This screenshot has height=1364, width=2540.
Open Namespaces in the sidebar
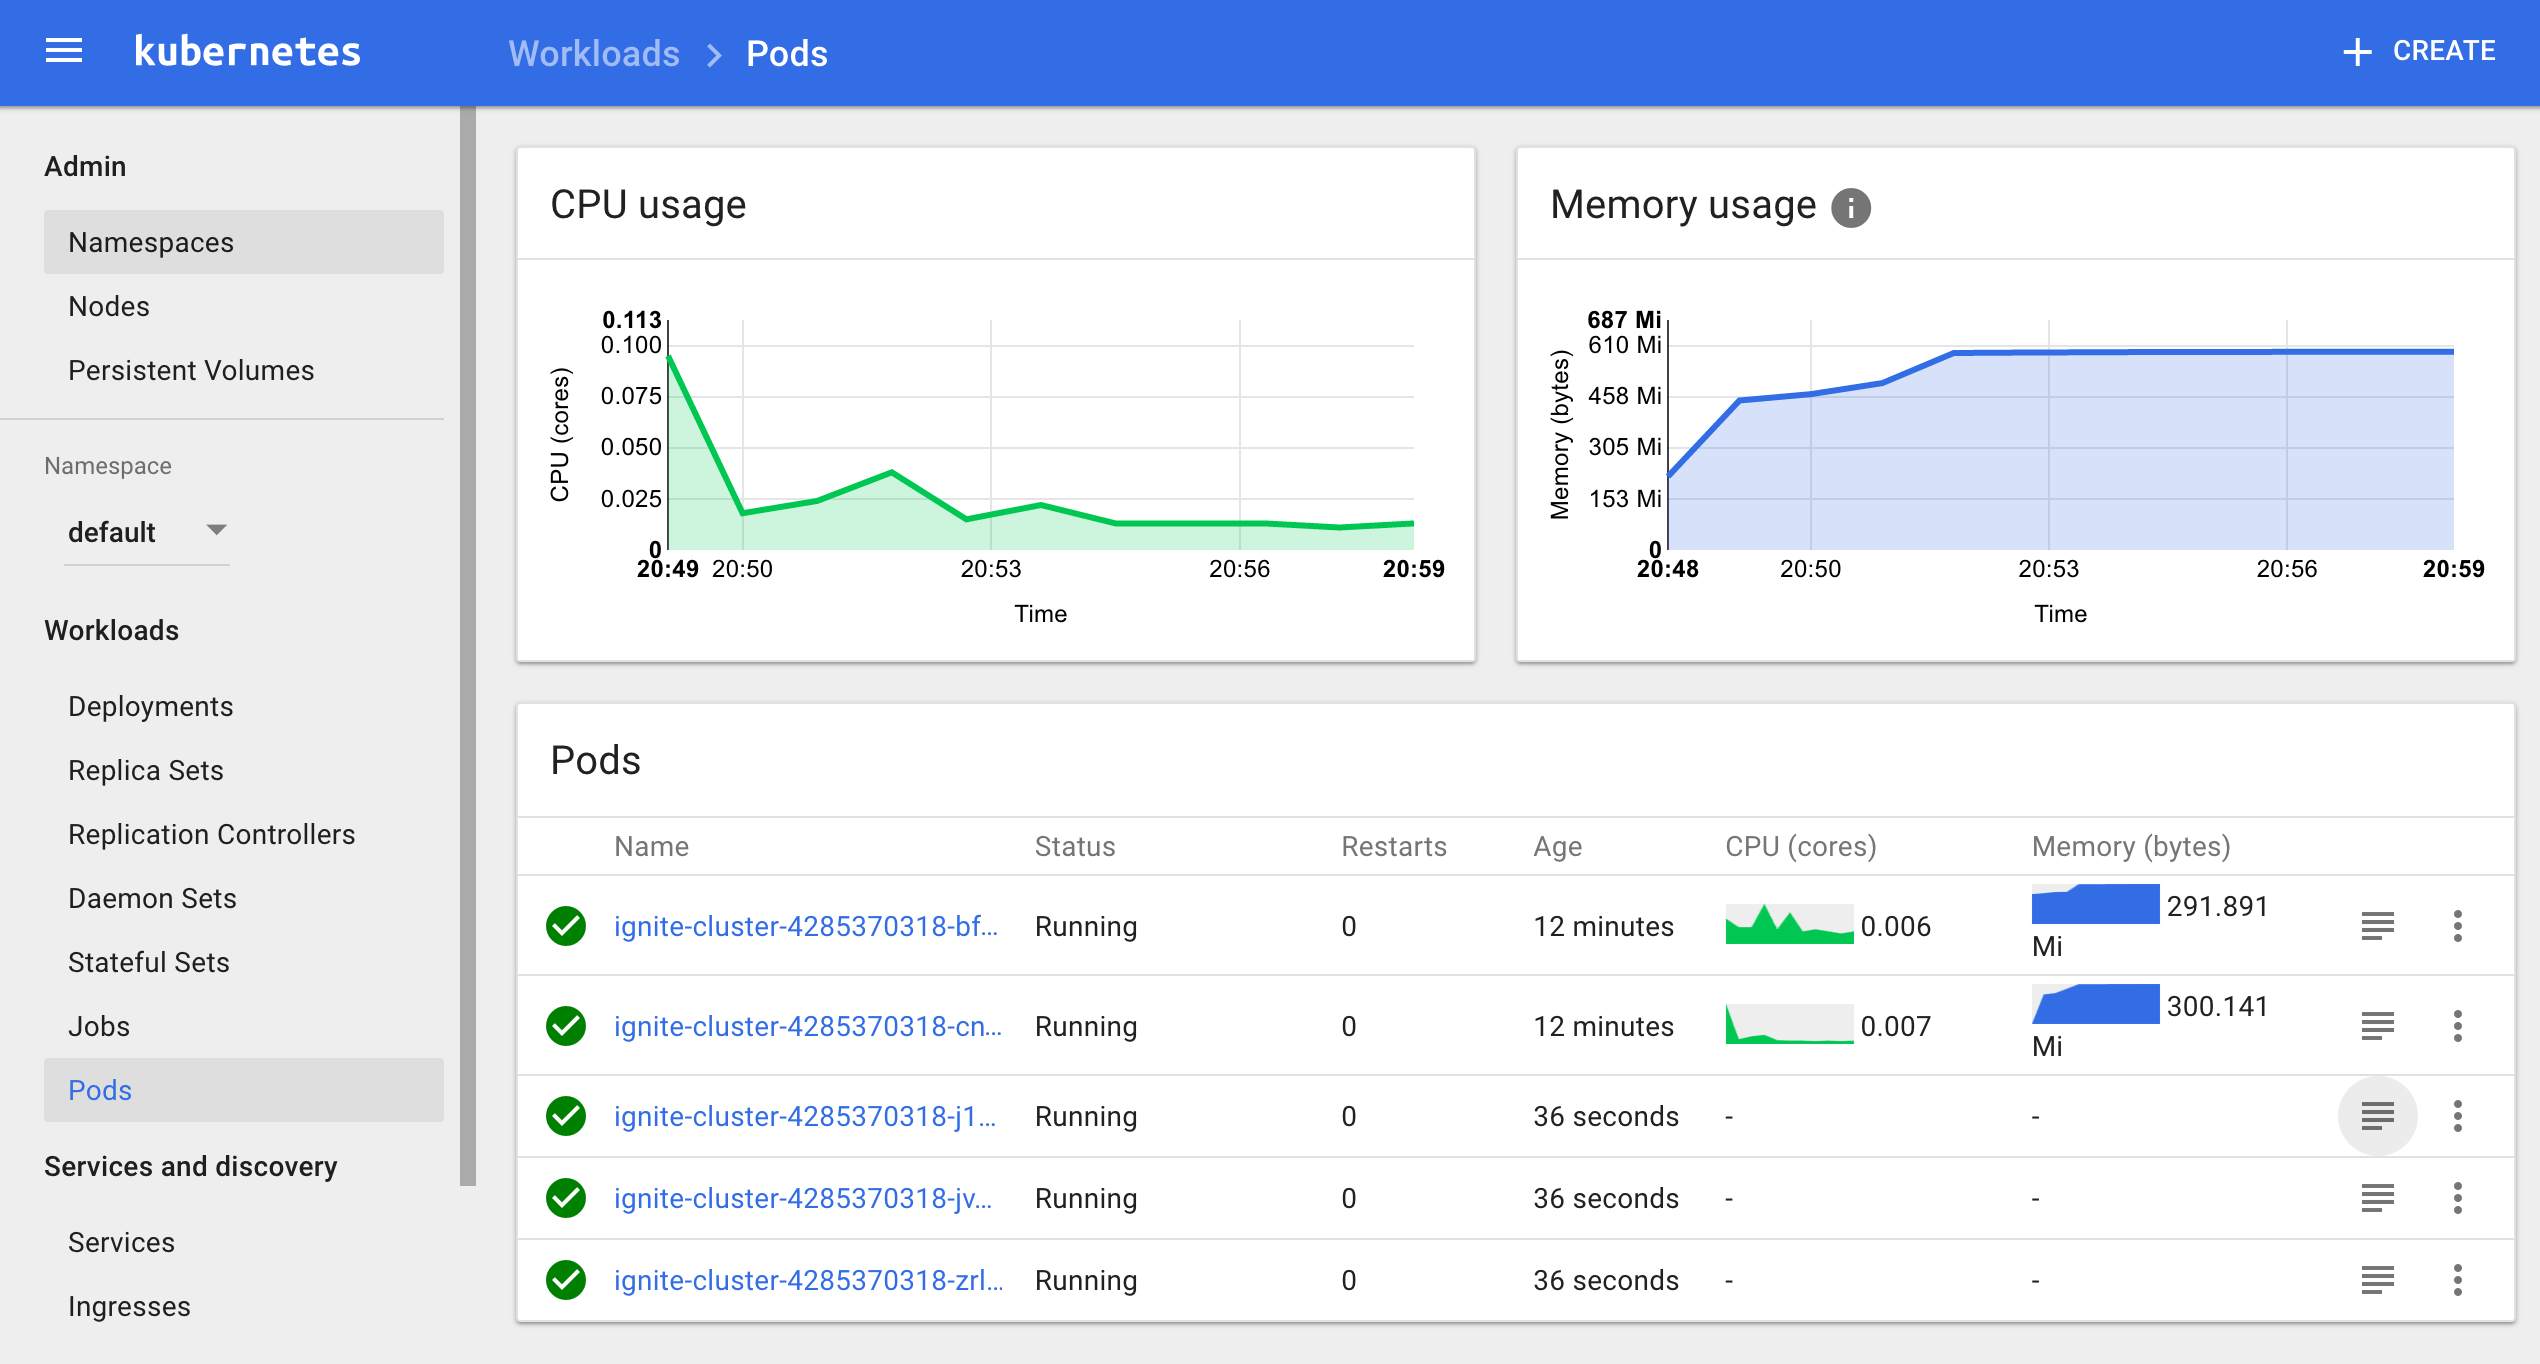(244, 242)
